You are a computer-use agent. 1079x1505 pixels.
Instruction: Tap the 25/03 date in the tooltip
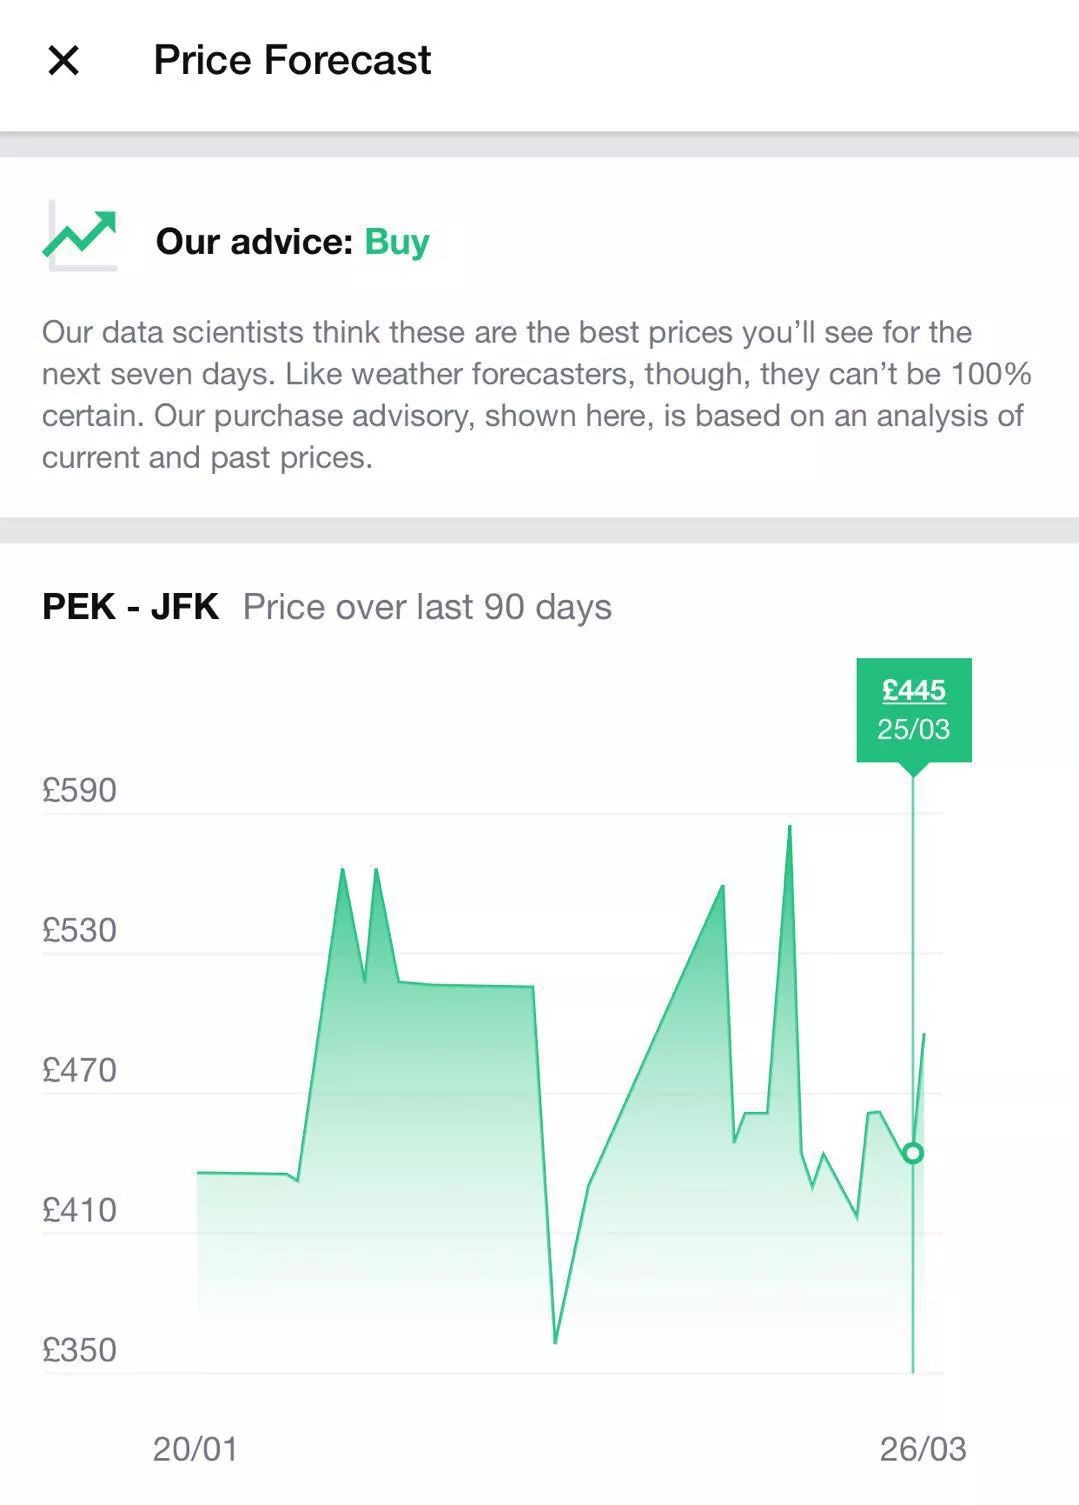pyautogui.click(x=914, y=729)
